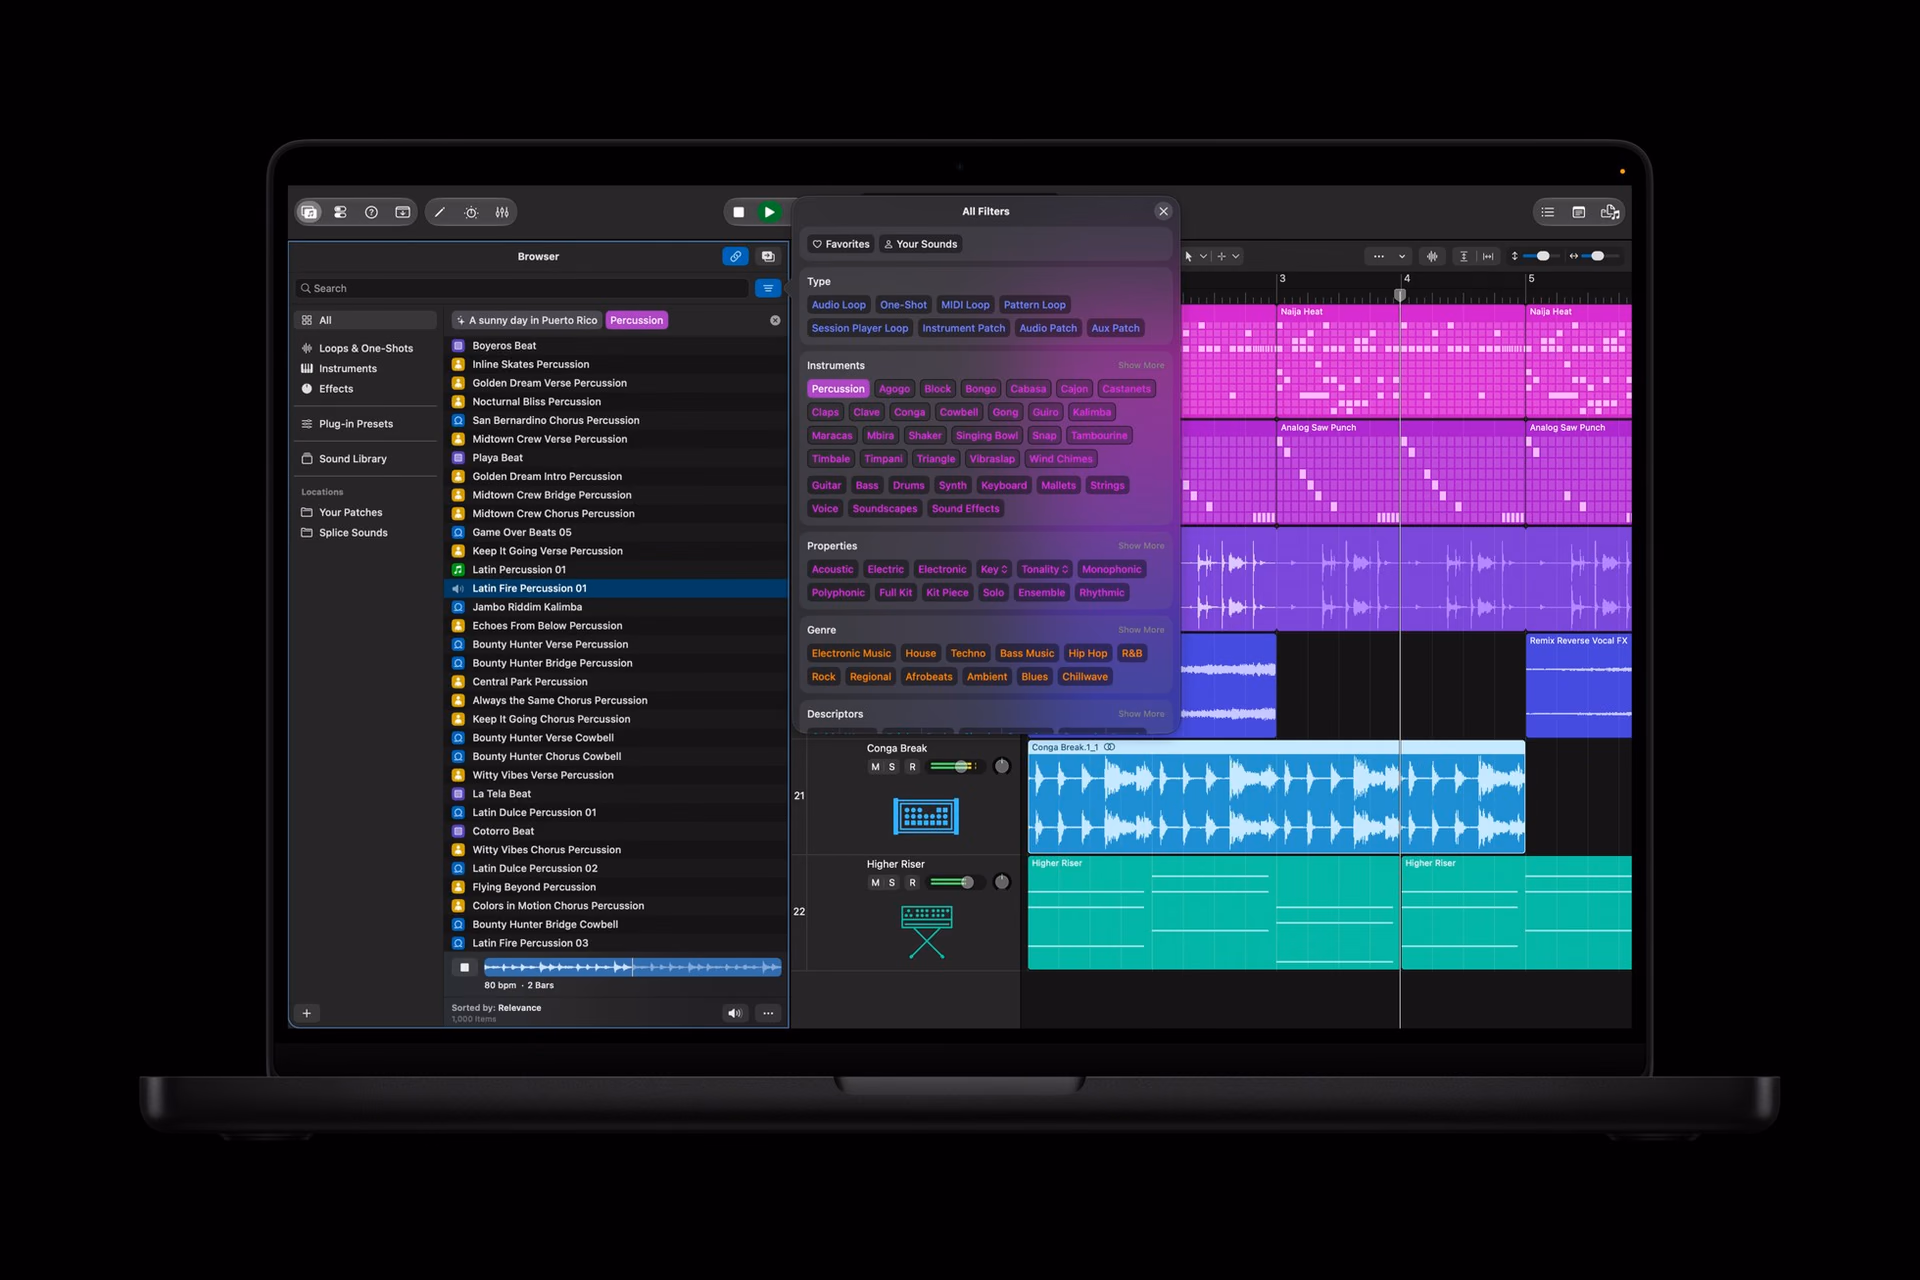Select the pencil editors icon
The width and height of the screenshot is (1920, 1280).
pos(440,212)
